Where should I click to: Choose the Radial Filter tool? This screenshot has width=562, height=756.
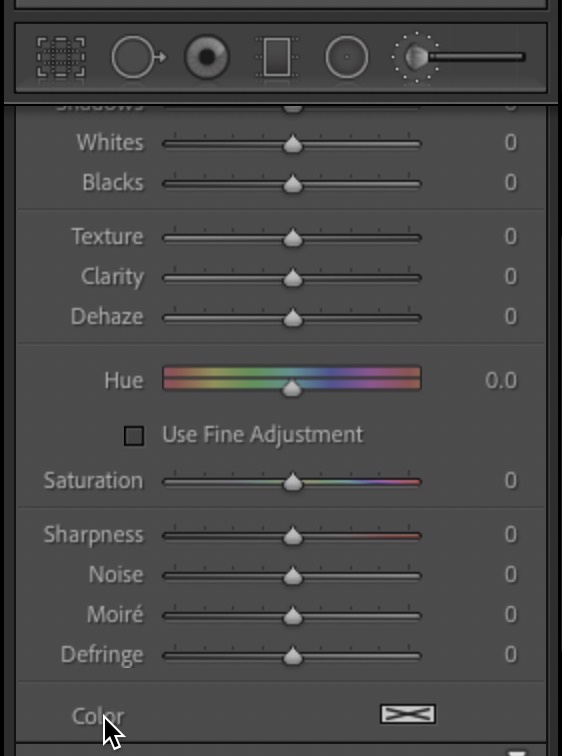click(x=347, y=57)
